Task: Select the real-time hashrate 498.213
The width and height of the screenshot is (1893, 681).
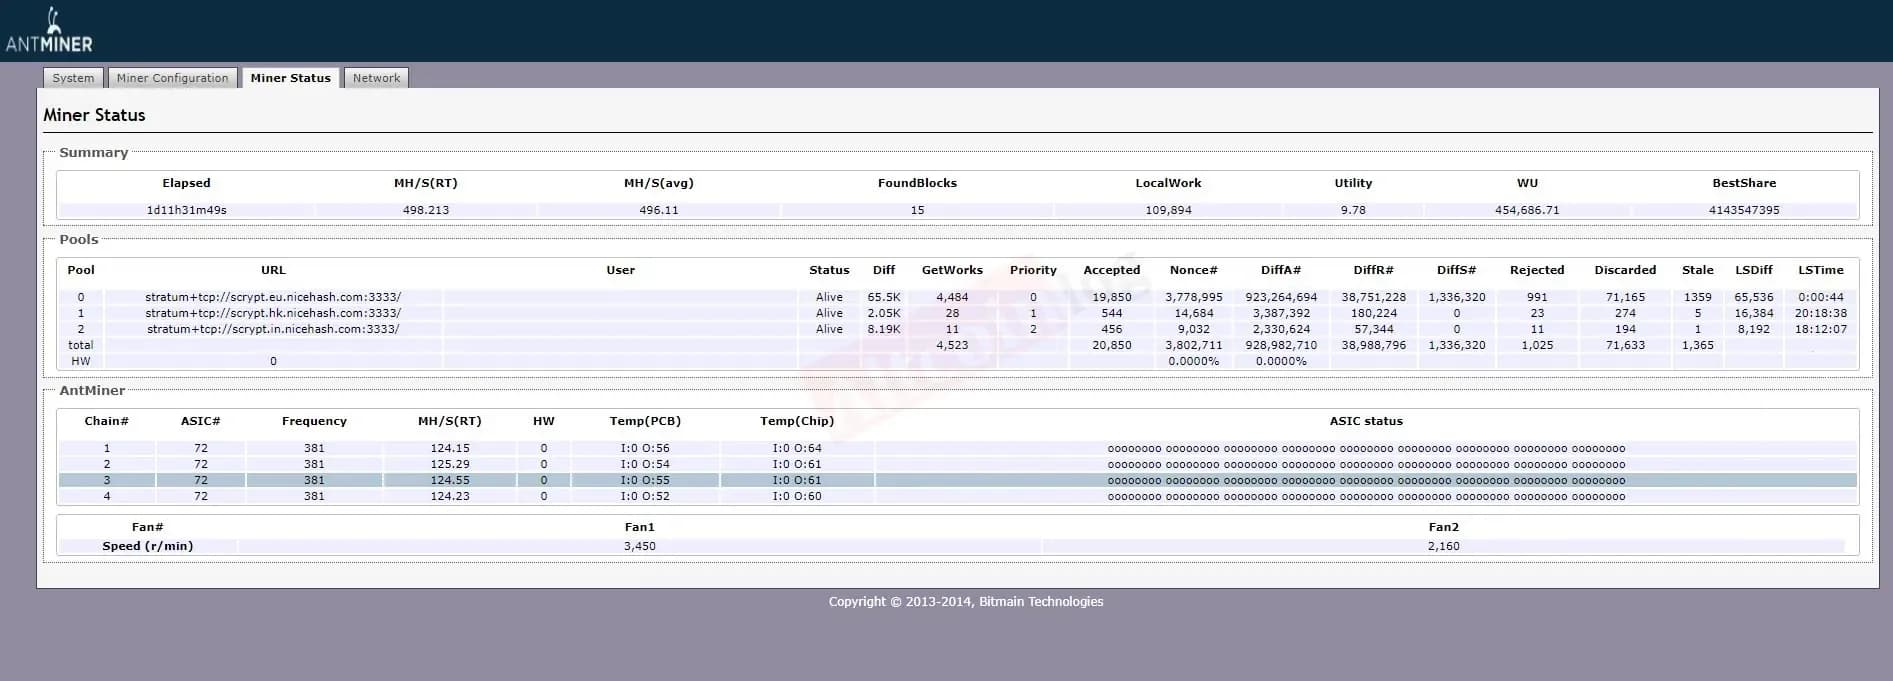Action: click(426, 210)
